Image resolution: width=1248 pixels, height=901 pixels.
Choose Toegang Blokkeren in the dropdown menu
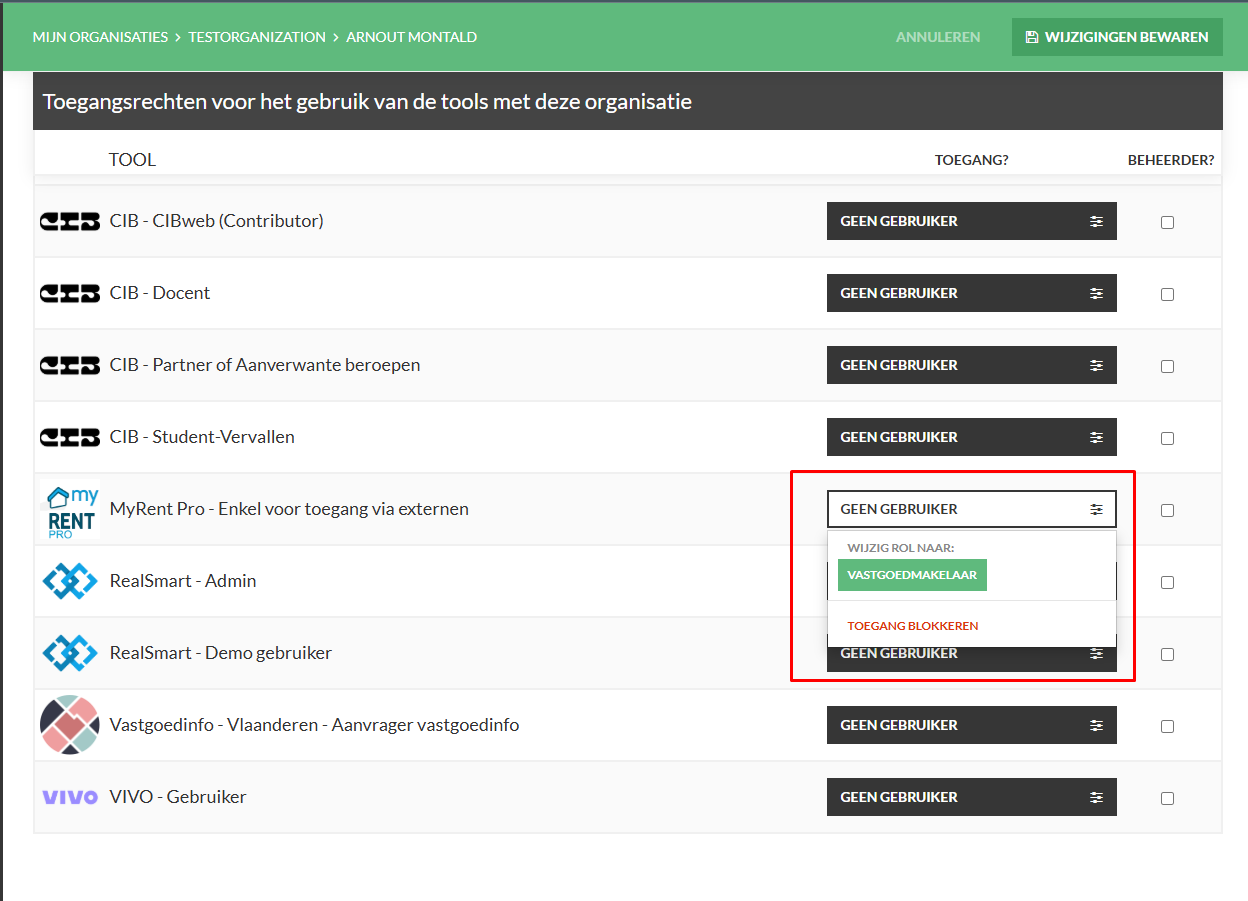pyautogui.click(x=913, y=626)
